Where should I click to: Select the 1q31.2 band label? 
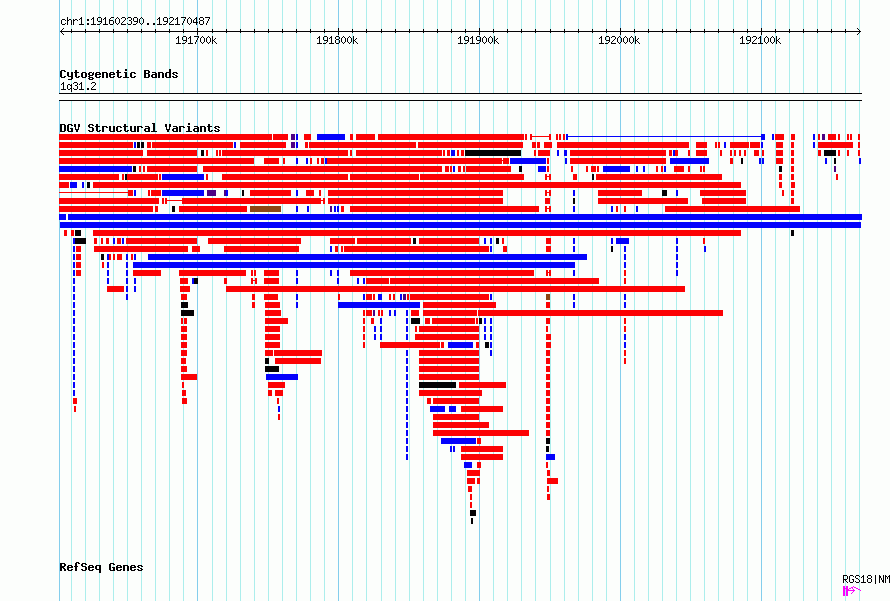click(x=78, y=86)
